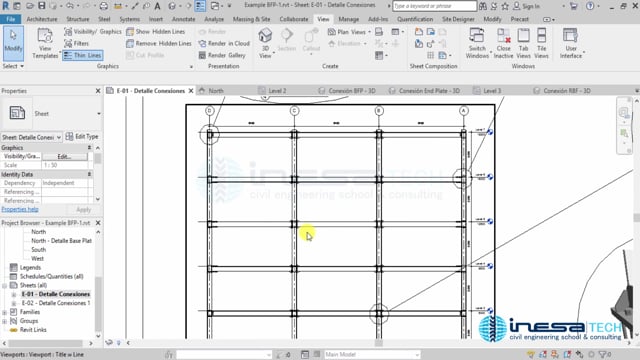Screen dimensions: 640x360
Task: Switch to Conexión End Plate - 3D tab
Action: coord(429,91)
